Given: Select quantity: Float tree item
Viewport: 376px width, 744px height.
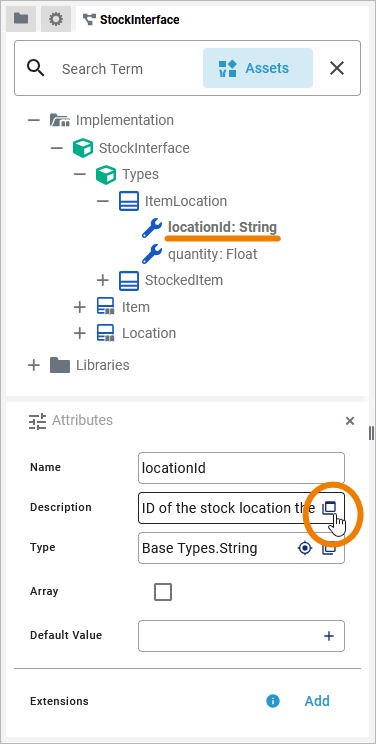Looking at the screenshot, I should [x=213, y=254].
